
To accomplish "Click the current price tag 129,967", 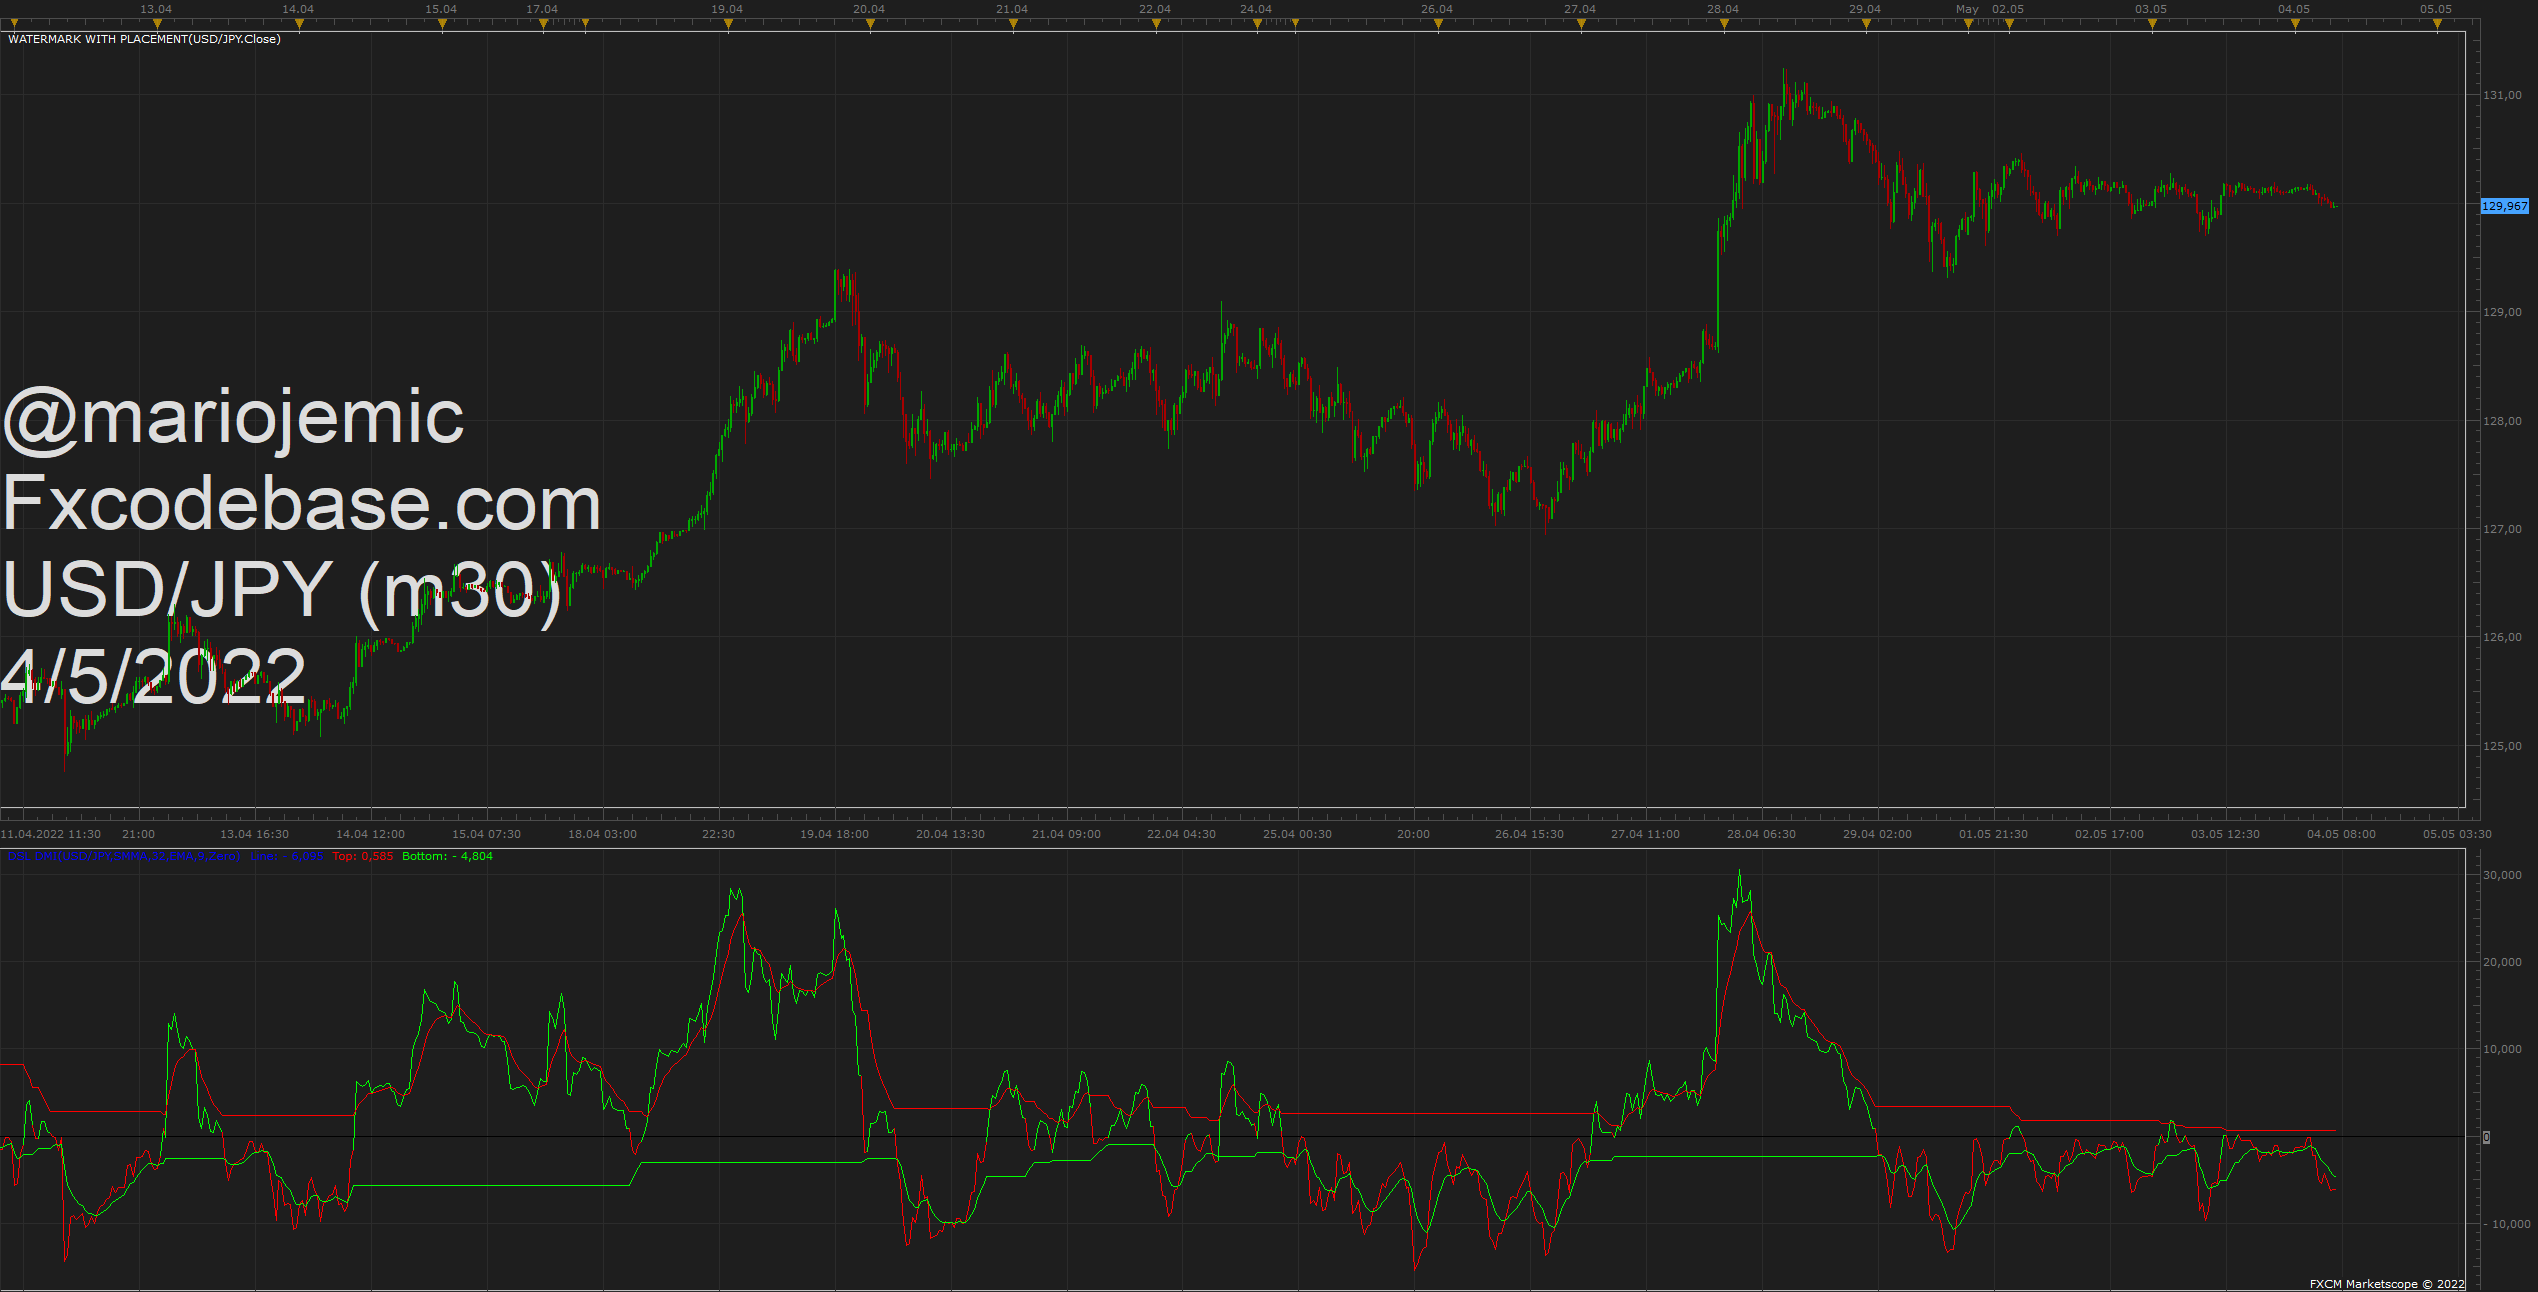I will point(2505,206).
